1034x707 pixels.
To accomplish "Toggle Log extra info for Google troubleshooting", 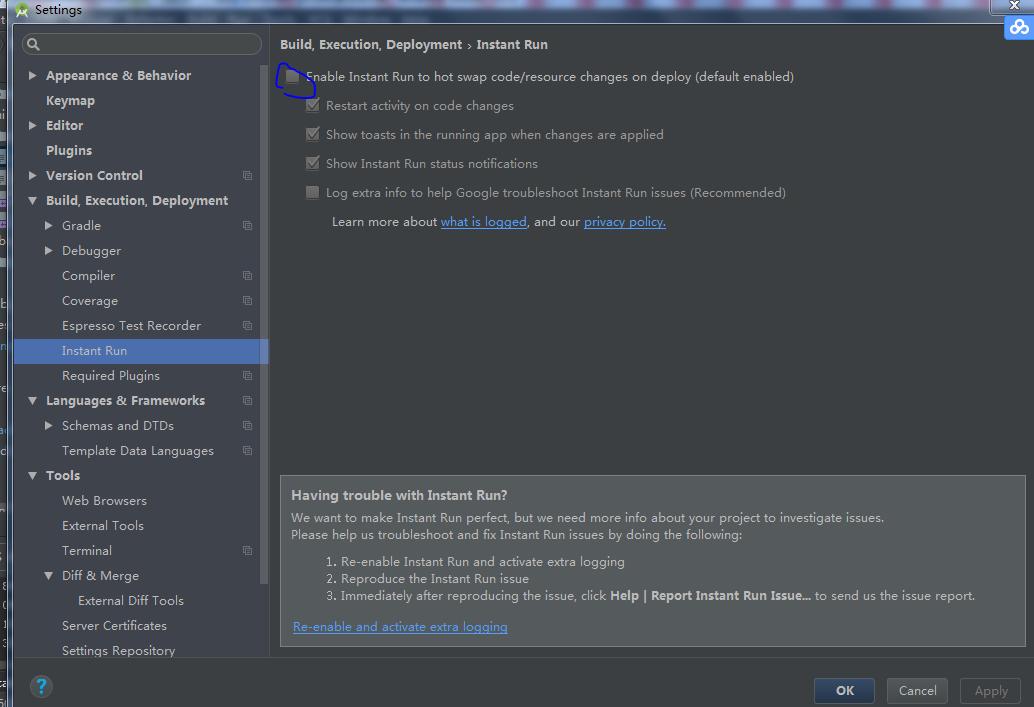I will pyautogui.click(x=313, y=192).
